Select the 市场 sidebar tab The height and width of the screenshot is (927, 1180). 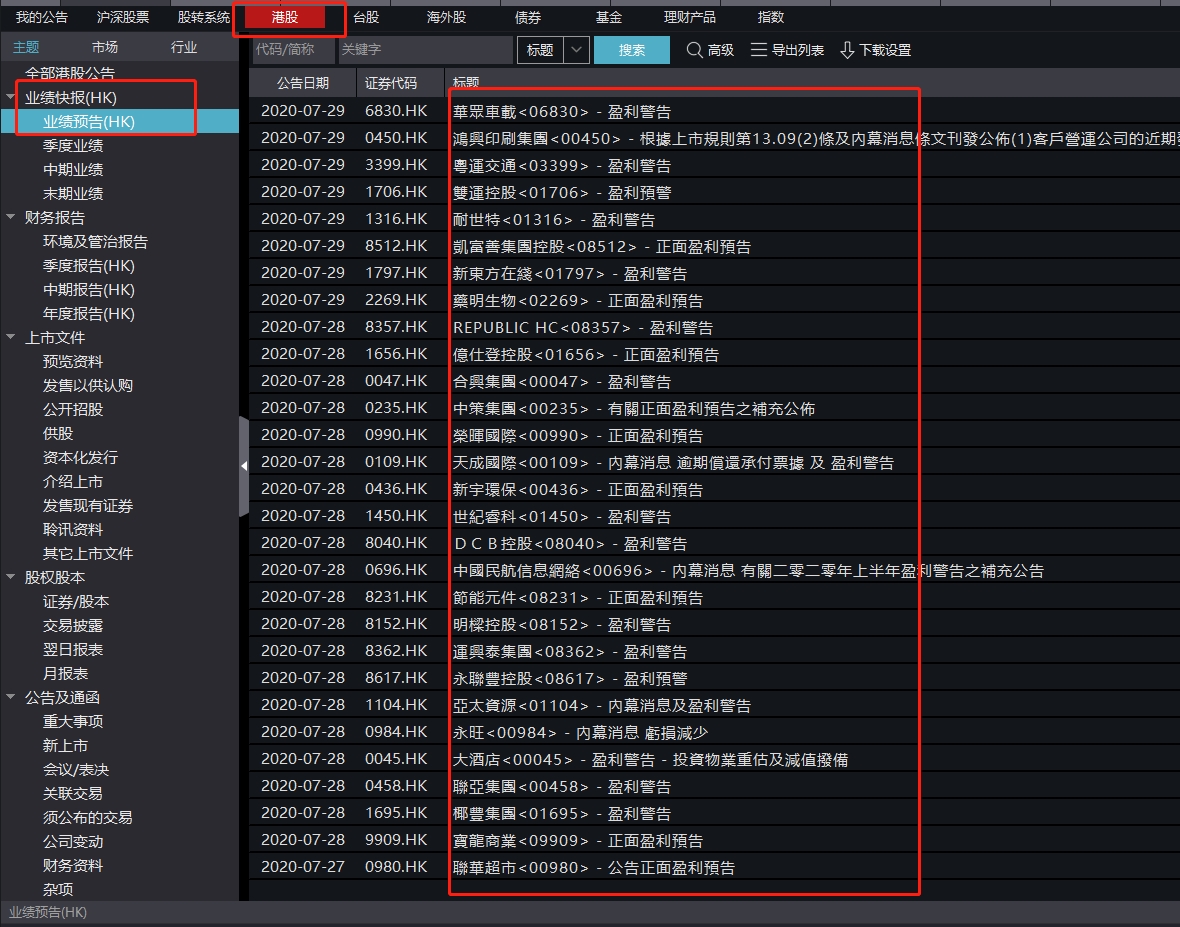tap(105, 47)
